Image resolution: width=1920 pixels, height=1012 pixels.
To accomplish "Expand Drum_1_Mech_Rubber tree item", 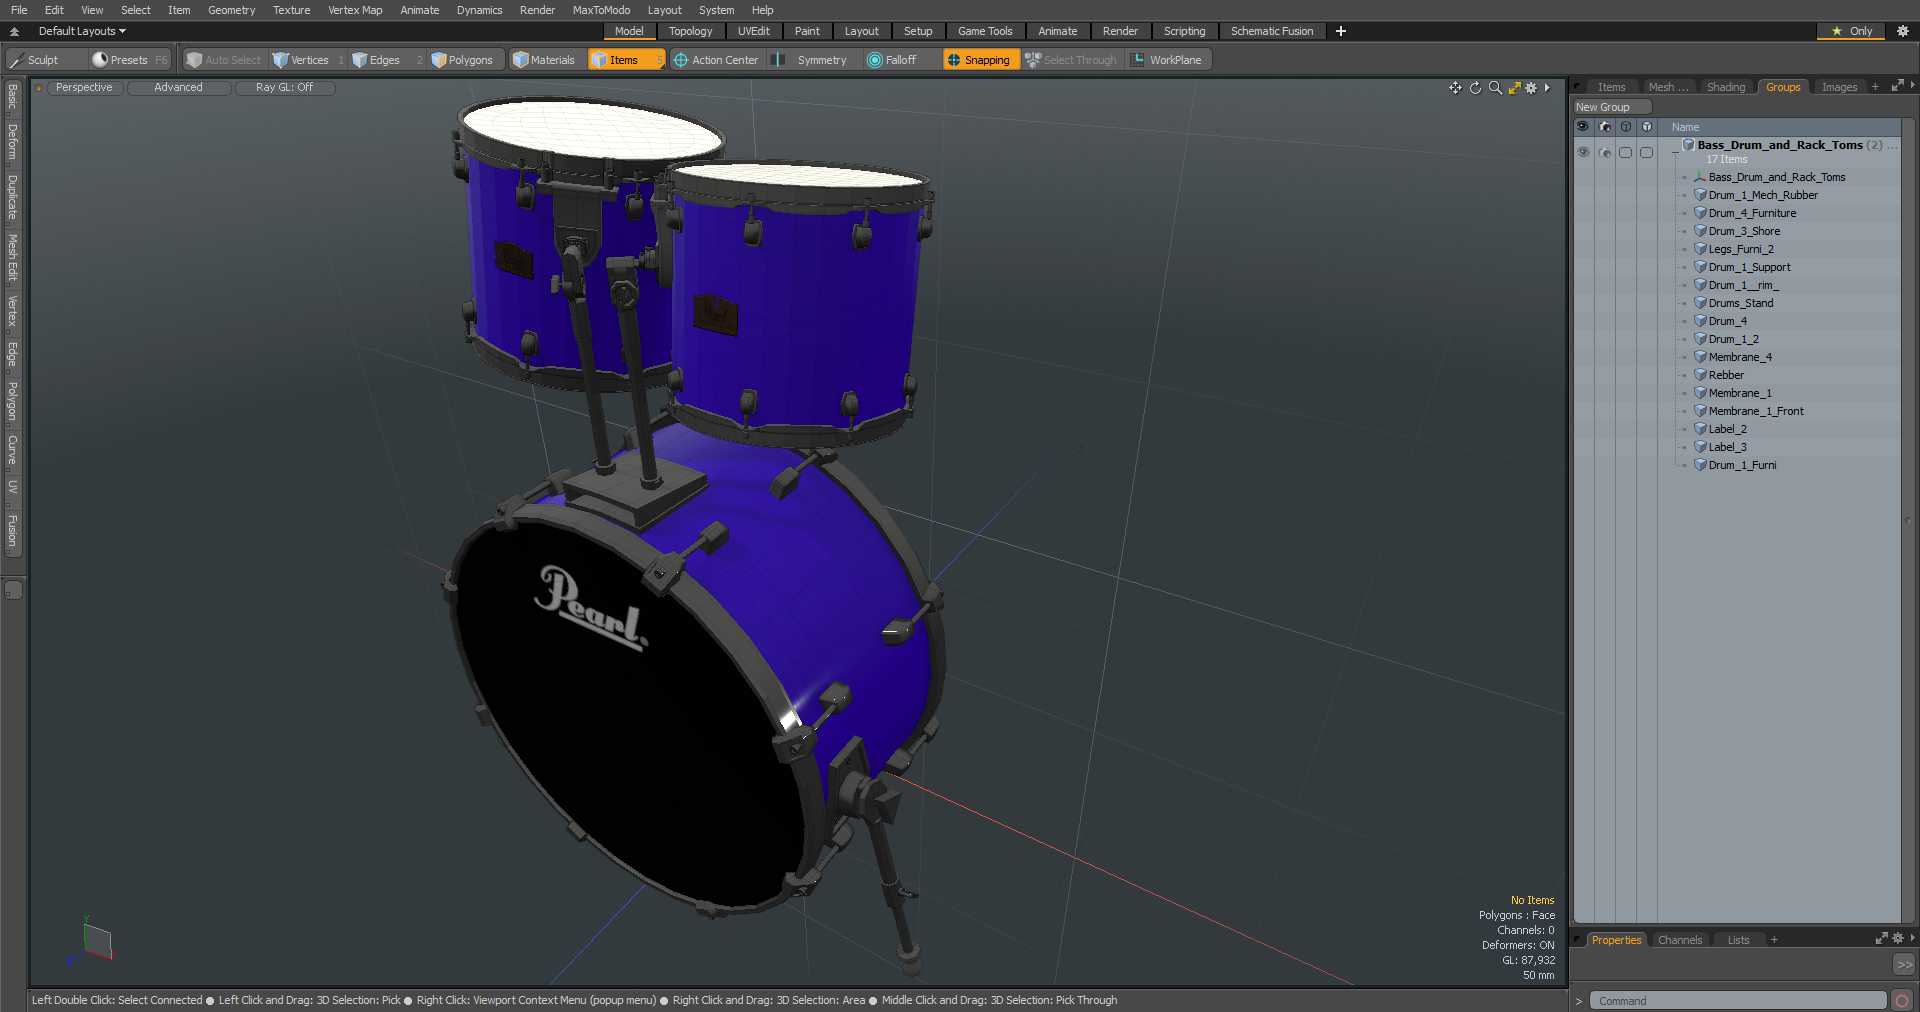I will point(1685,195).
